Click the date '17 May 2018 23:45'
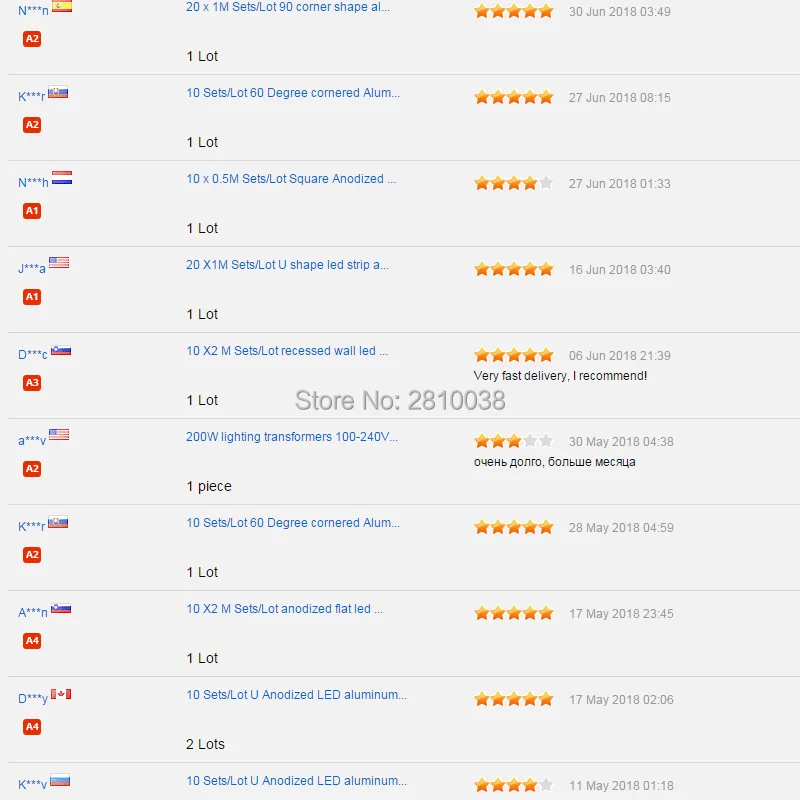 (621, 614)
